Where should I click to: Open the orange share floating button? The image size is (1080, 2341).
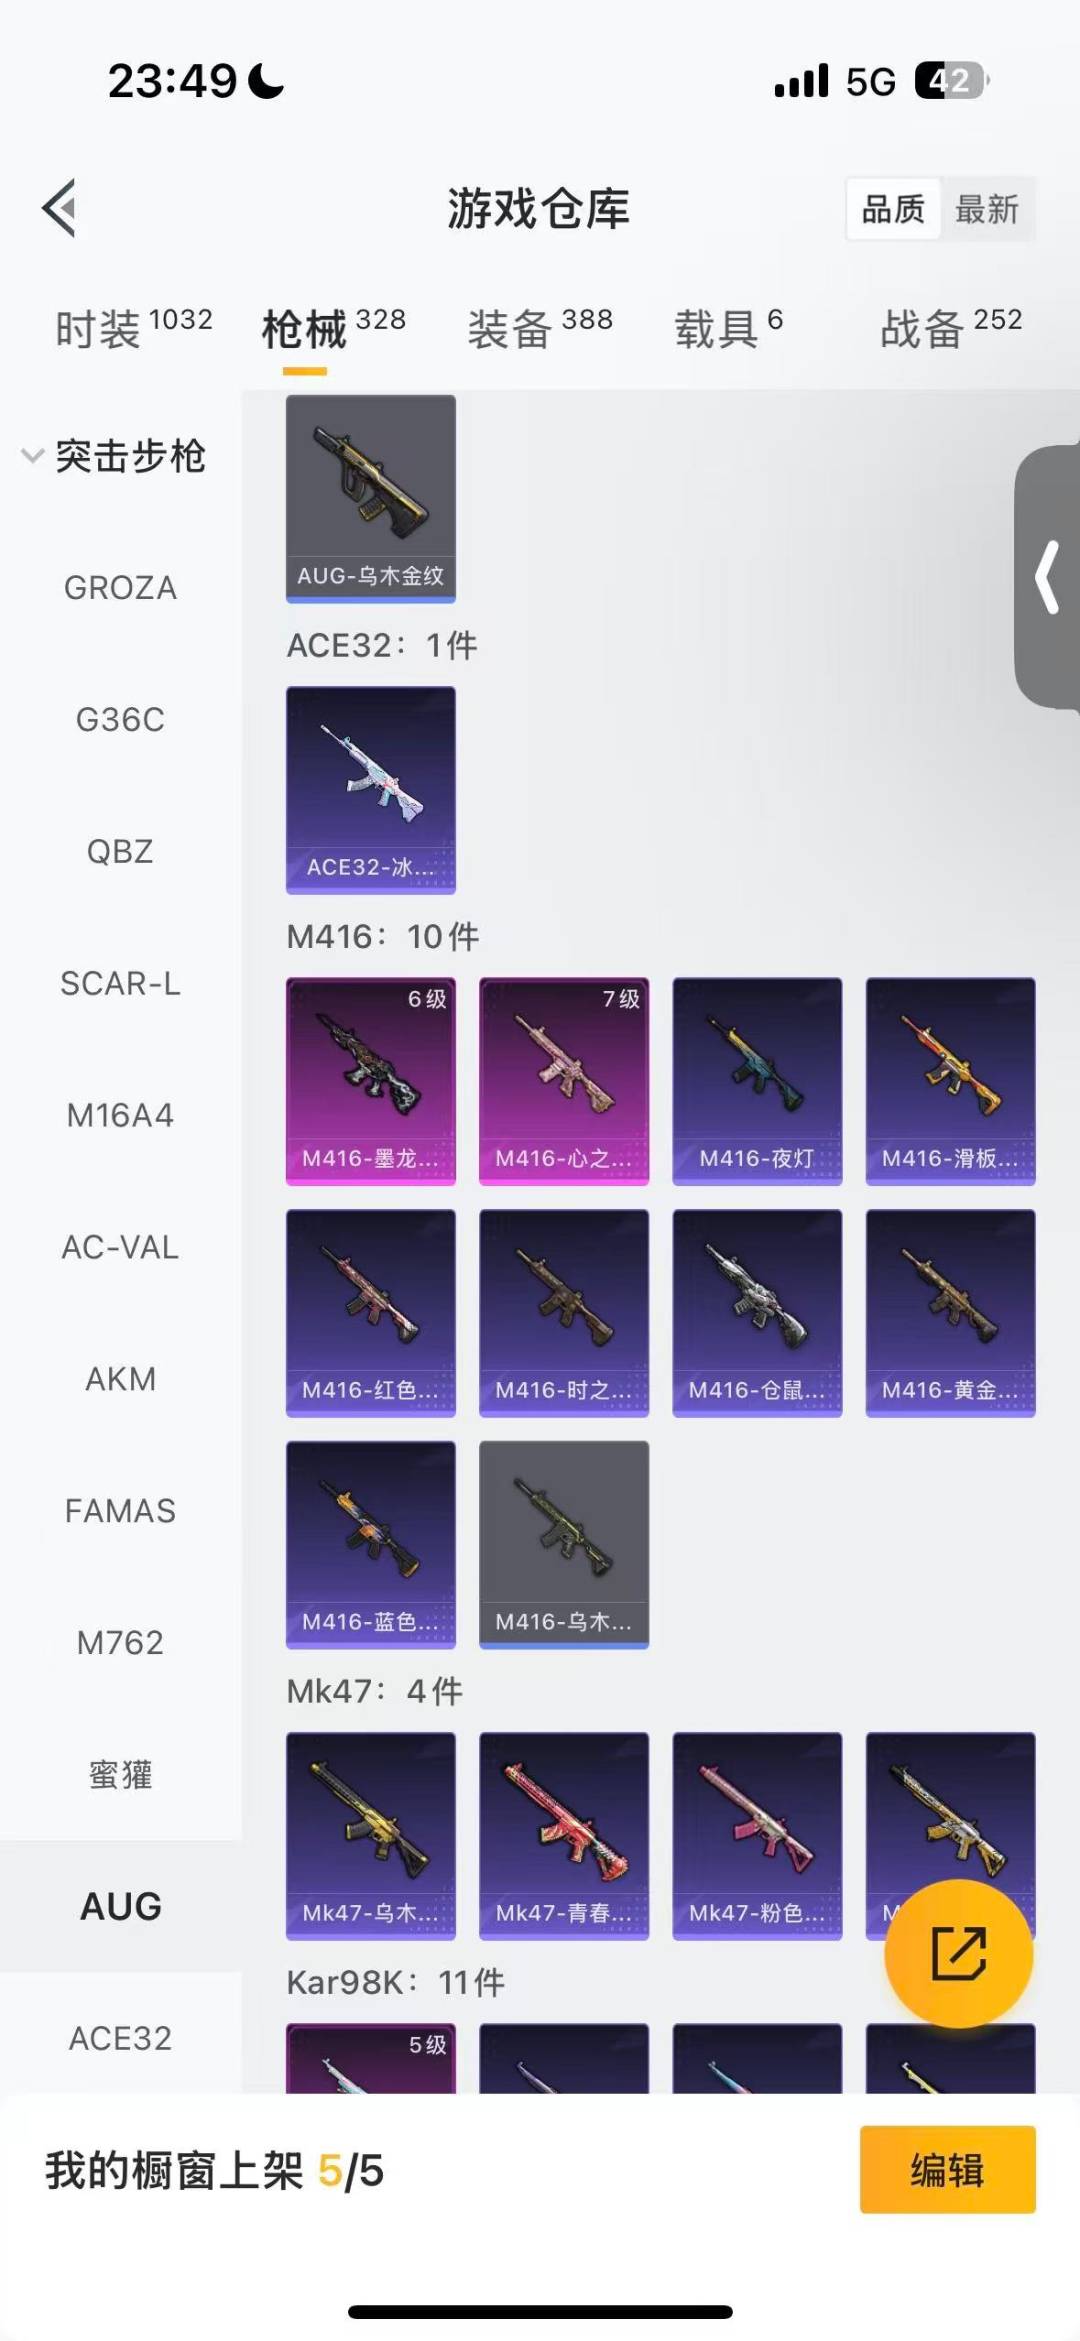coord(958,1953)
